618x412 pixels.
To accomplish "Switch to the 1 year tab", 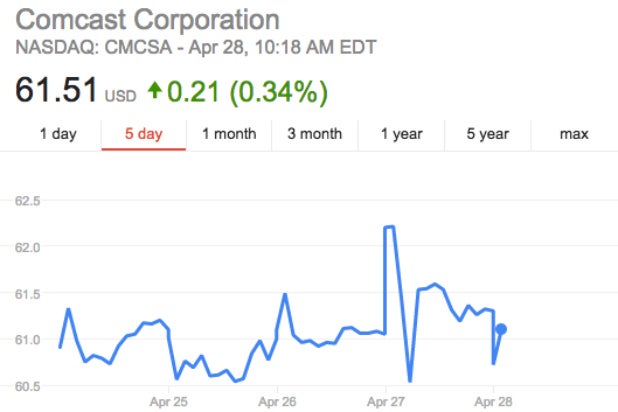I will tap(402, 133).
